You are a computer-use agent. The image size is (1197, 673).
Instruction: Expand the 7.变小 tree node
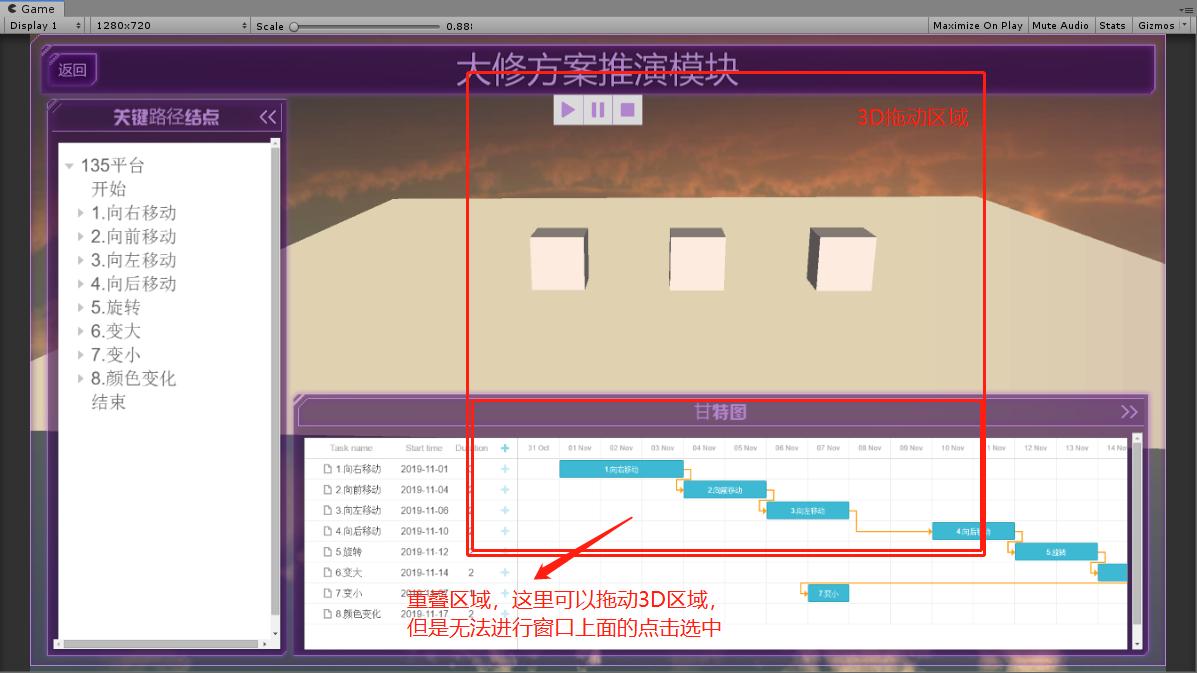(x=80, y=355)
